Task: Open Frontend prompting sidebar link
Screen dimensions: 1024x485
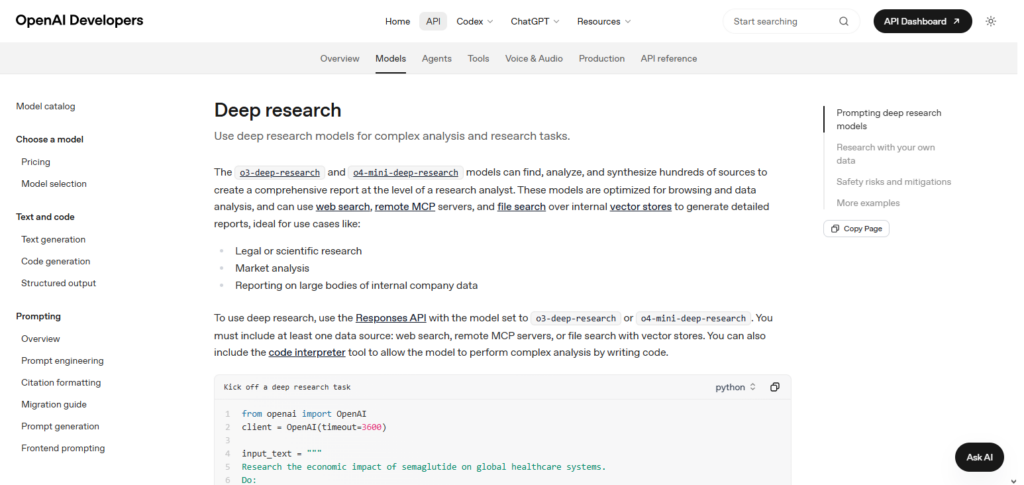Action: pos(63,448)
